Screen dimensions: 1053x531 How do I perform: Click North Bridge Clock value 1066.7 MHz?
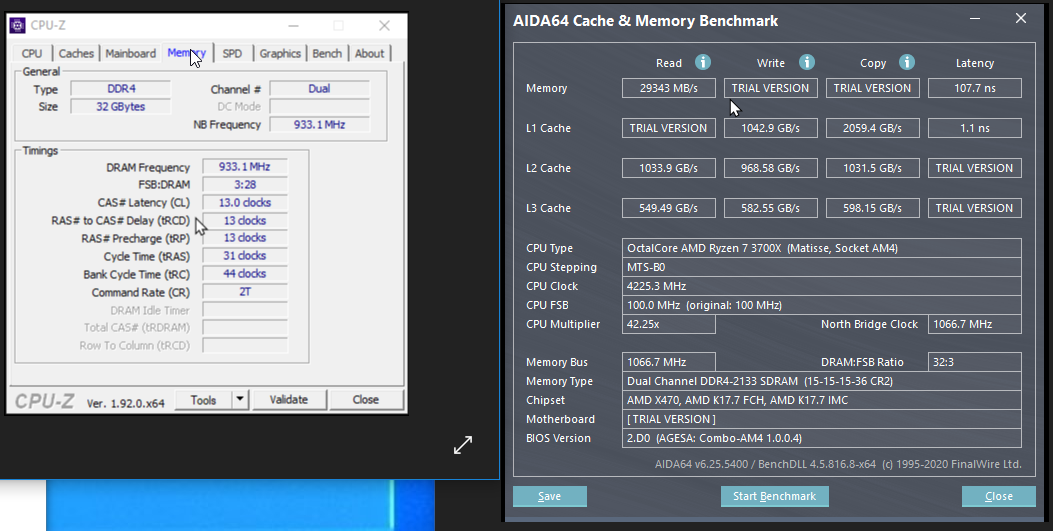[x=975, y=324]
